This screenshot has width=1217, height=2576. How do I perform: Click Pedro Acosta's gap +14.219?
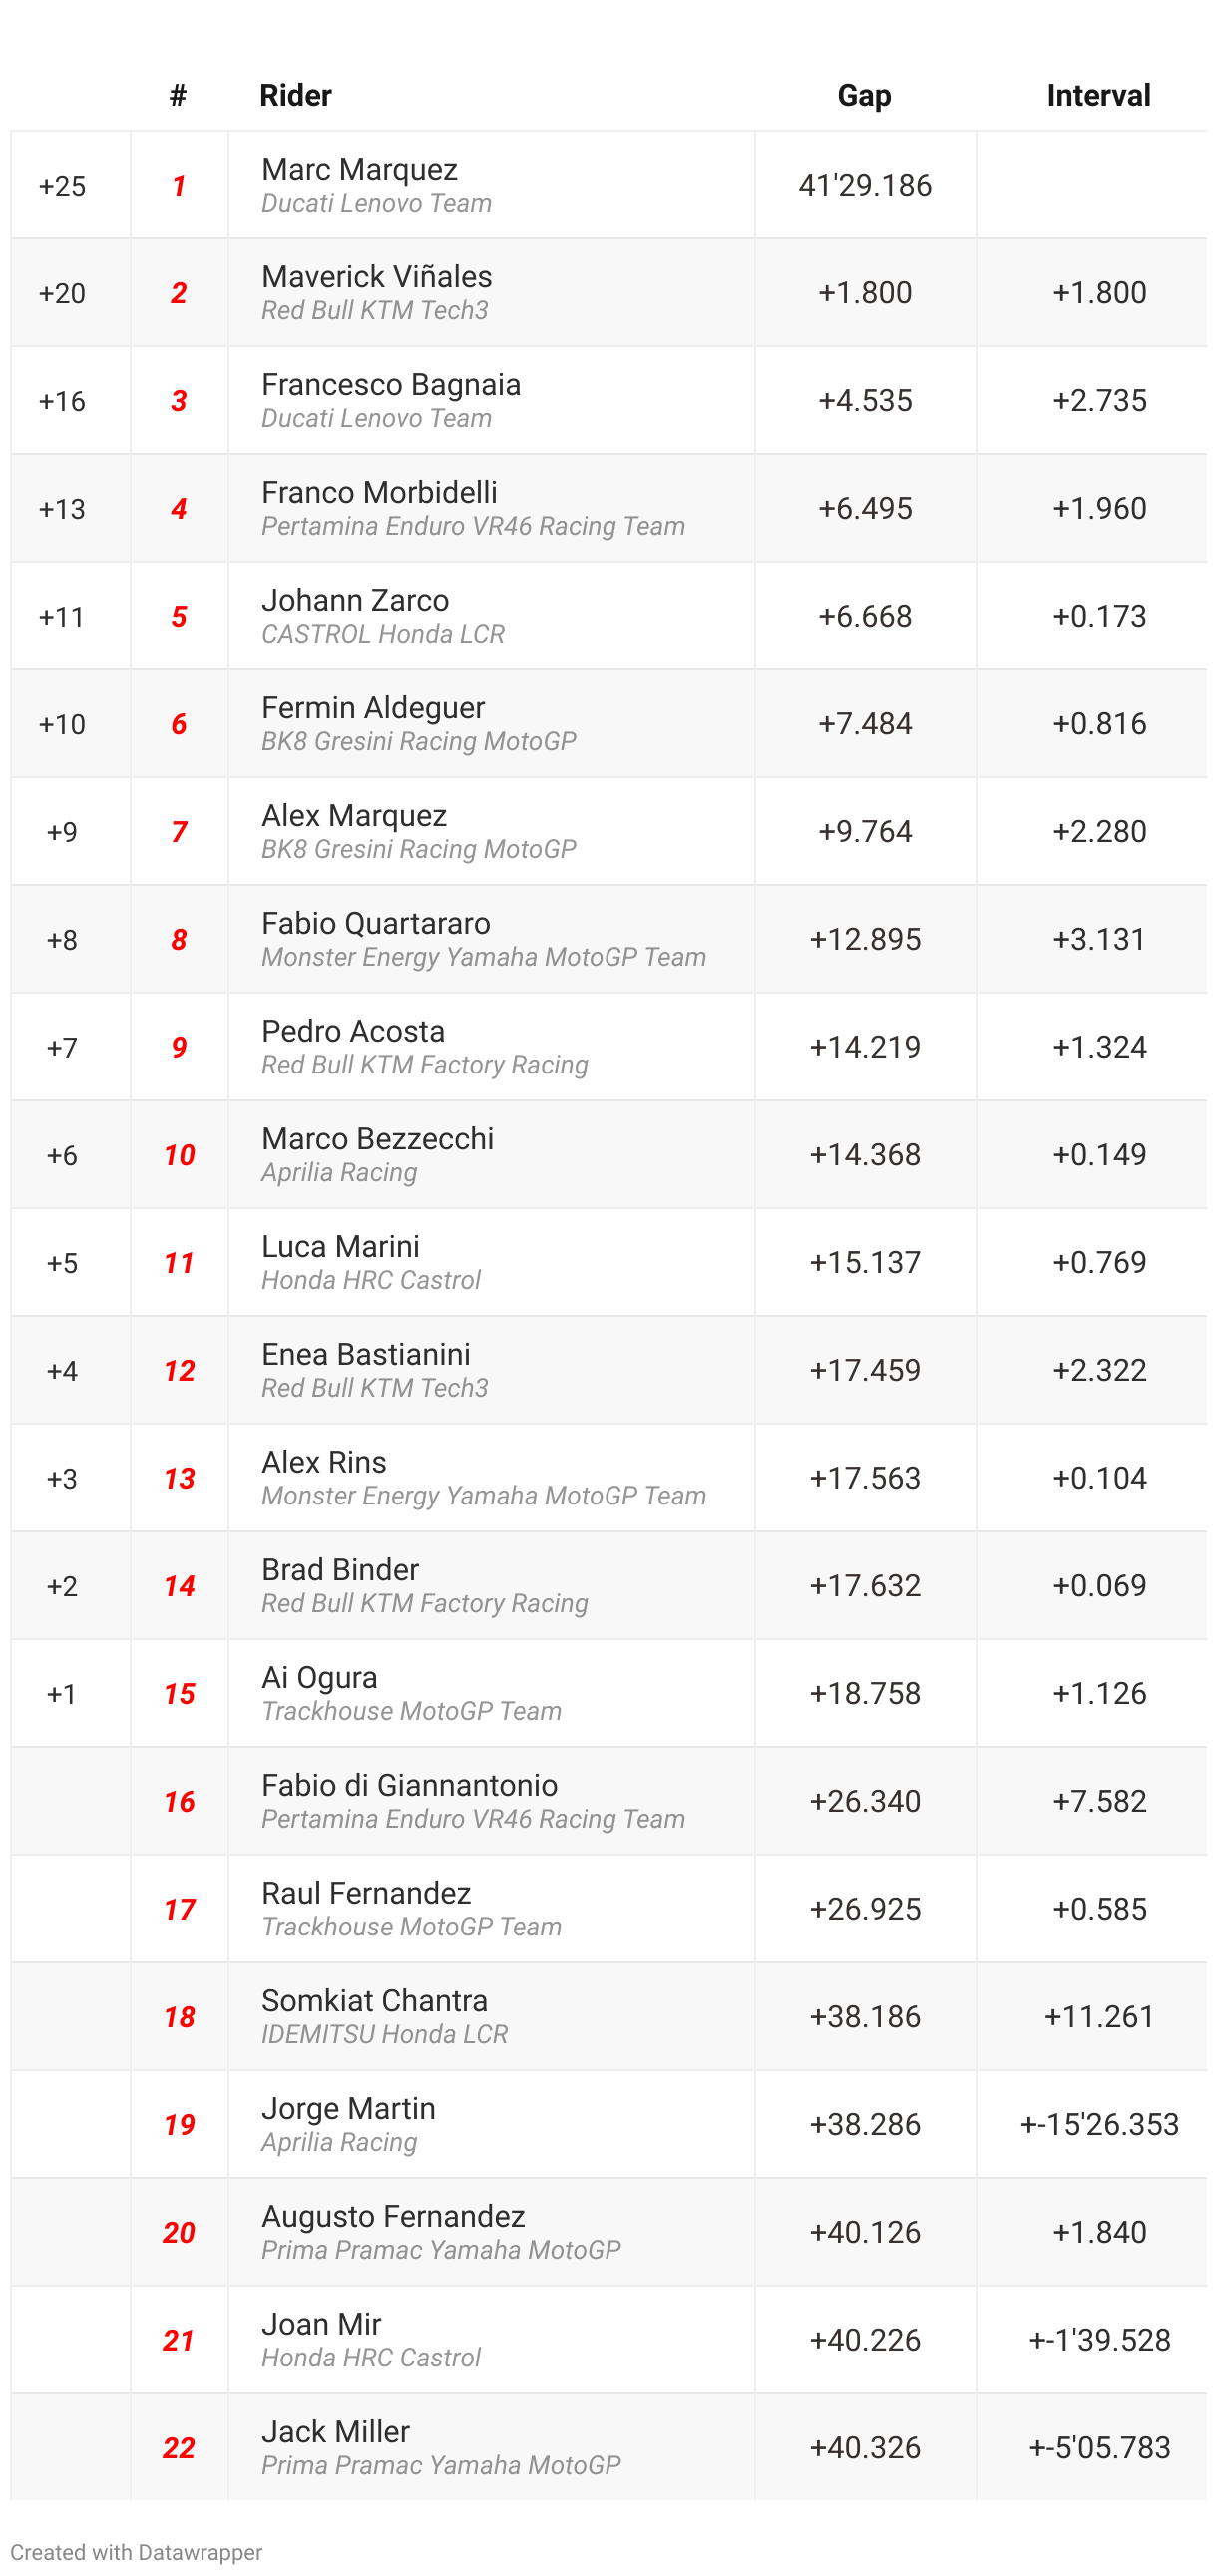pos(865,1047)
